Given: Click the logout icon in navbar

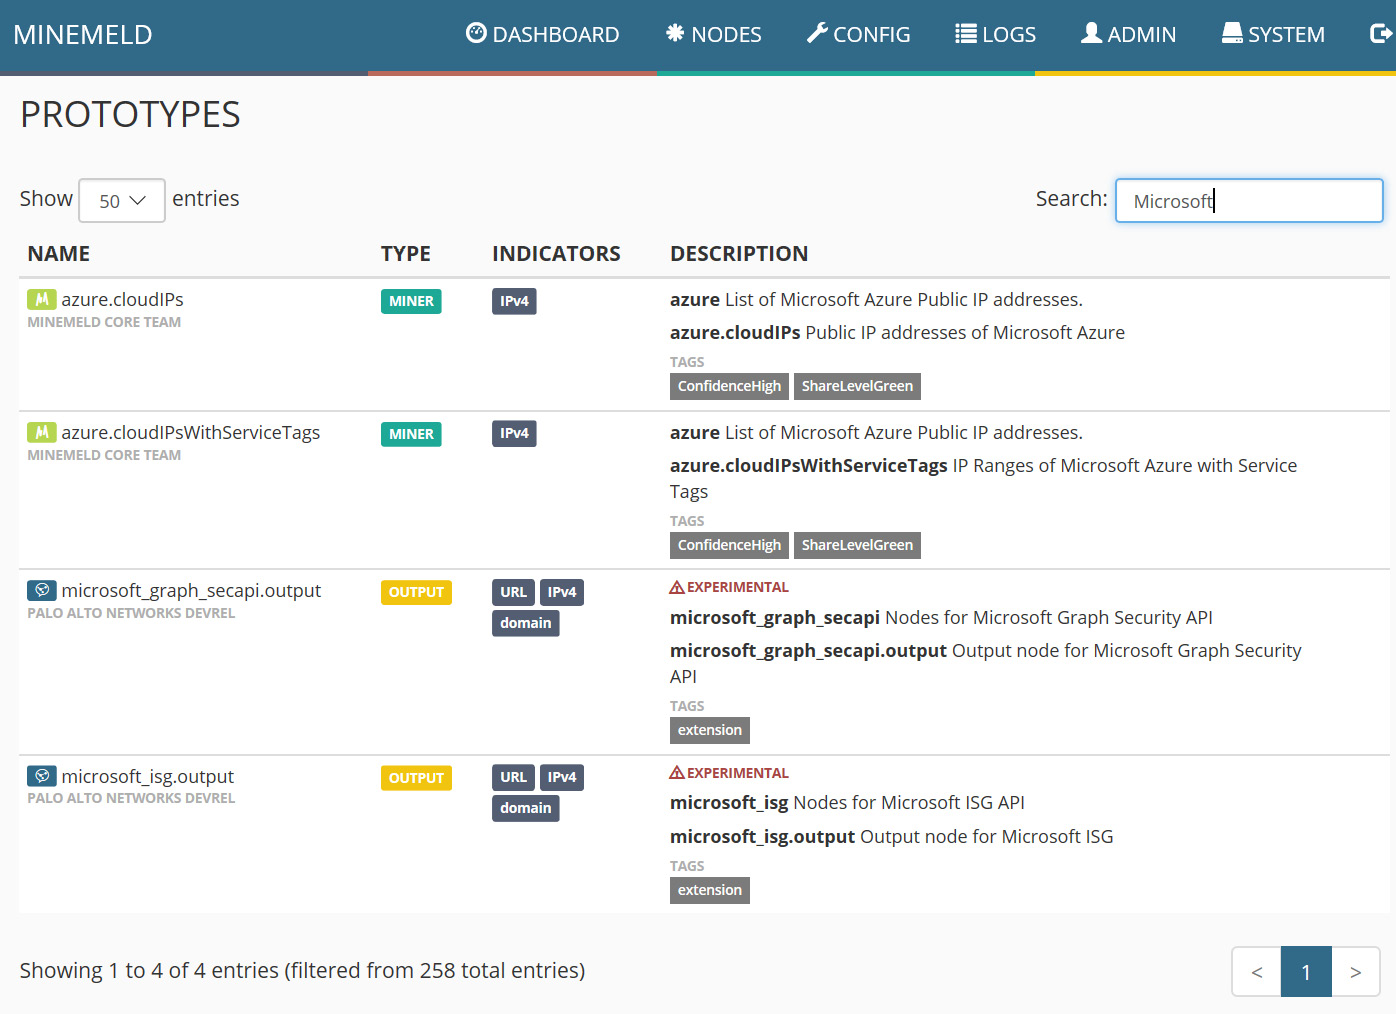Looking at the screenshot, I should [1381, 34].
